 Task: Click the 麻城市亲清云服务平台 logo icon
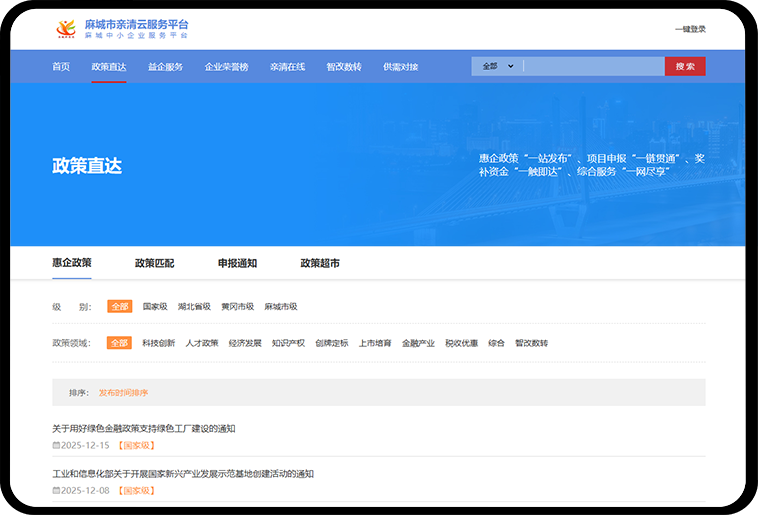click(x=65, y=29)
